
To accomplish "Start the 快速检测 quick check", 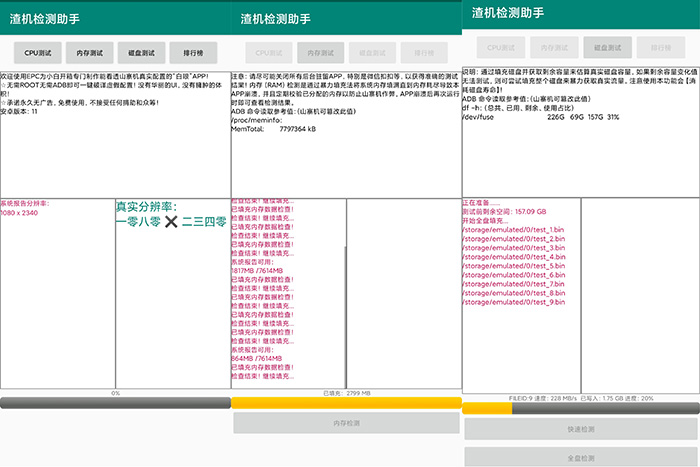I will point(580,429).
